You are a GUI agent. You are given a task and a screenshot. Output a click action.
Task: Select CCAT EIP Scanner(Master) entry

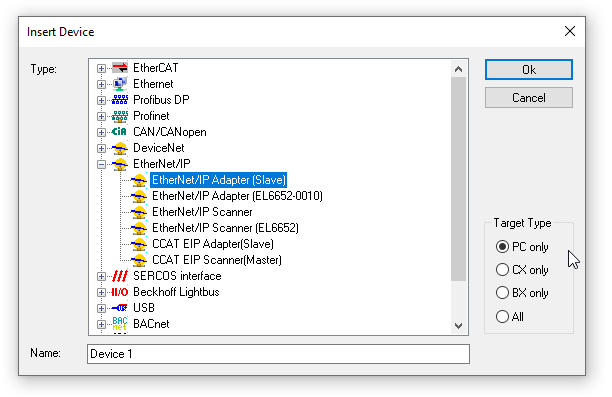pos(217,260)
